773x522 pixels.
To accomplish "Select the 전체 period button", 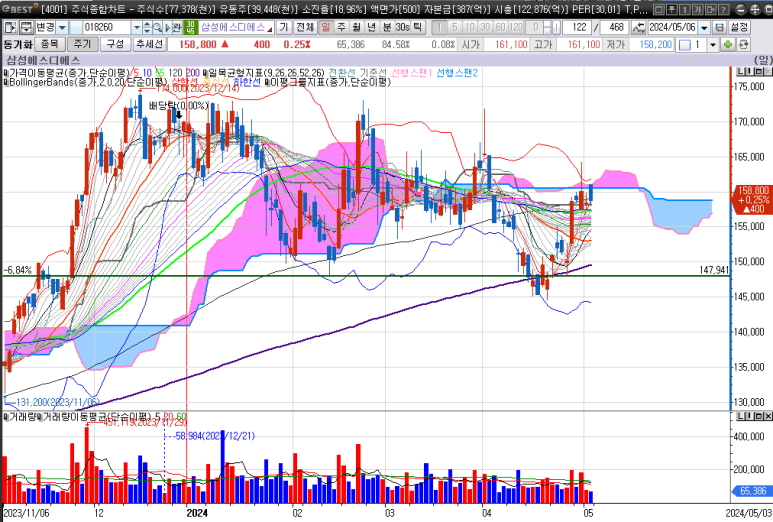I will [x=306, y=27].
